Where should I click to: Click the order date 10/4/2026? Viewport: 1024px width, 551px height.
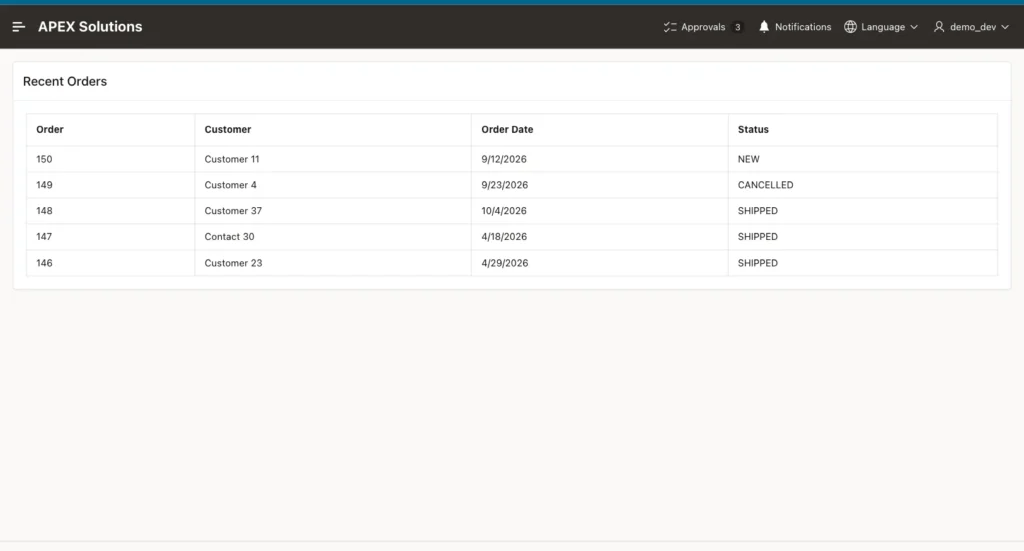[x=504, y=211]
